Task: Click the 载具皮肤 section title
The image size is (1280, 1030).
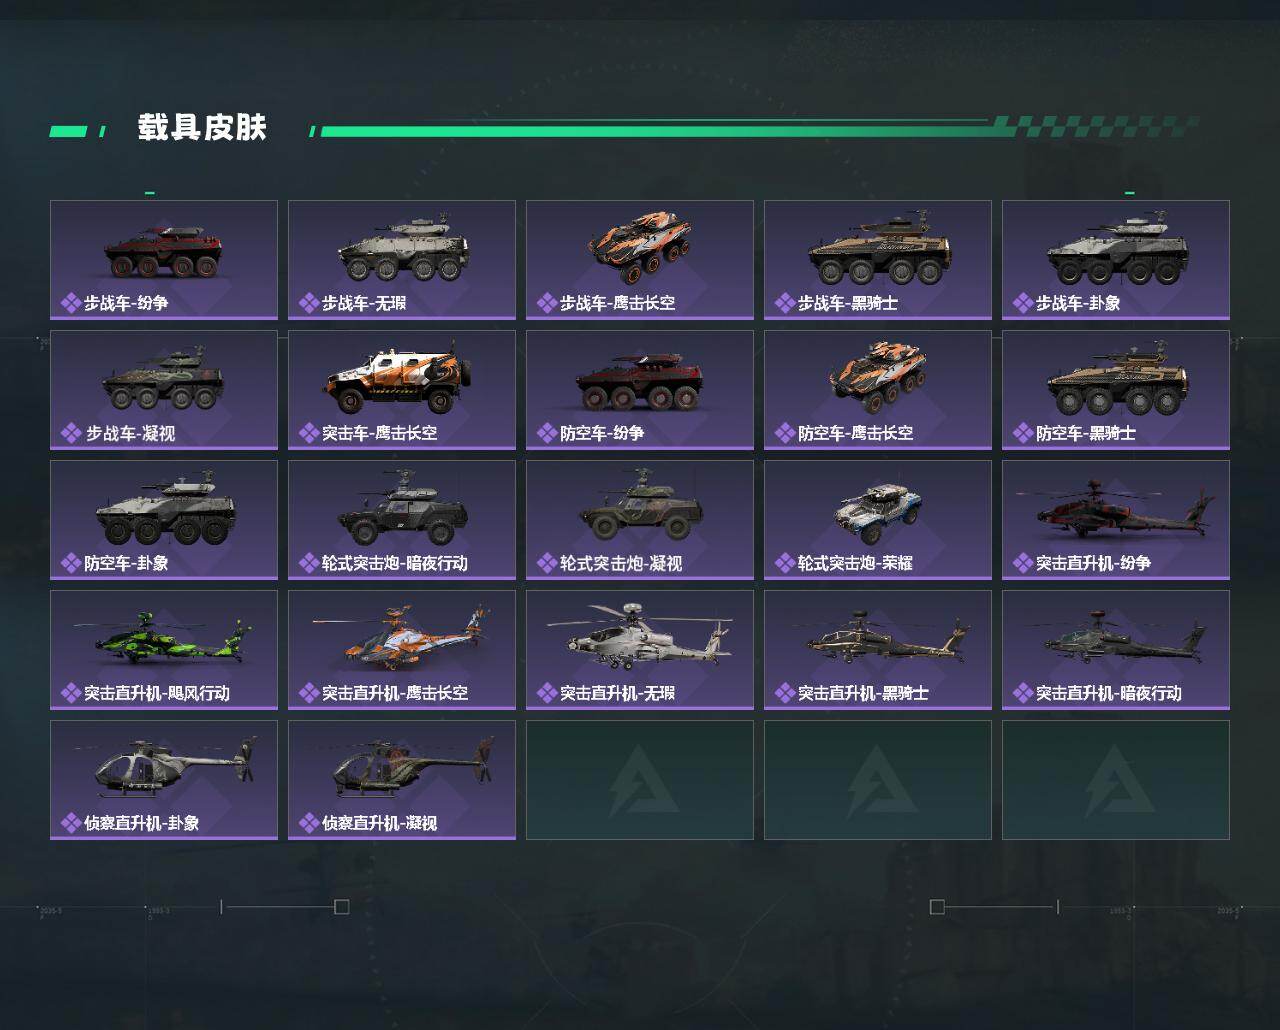Action: [x=202, y=128]
